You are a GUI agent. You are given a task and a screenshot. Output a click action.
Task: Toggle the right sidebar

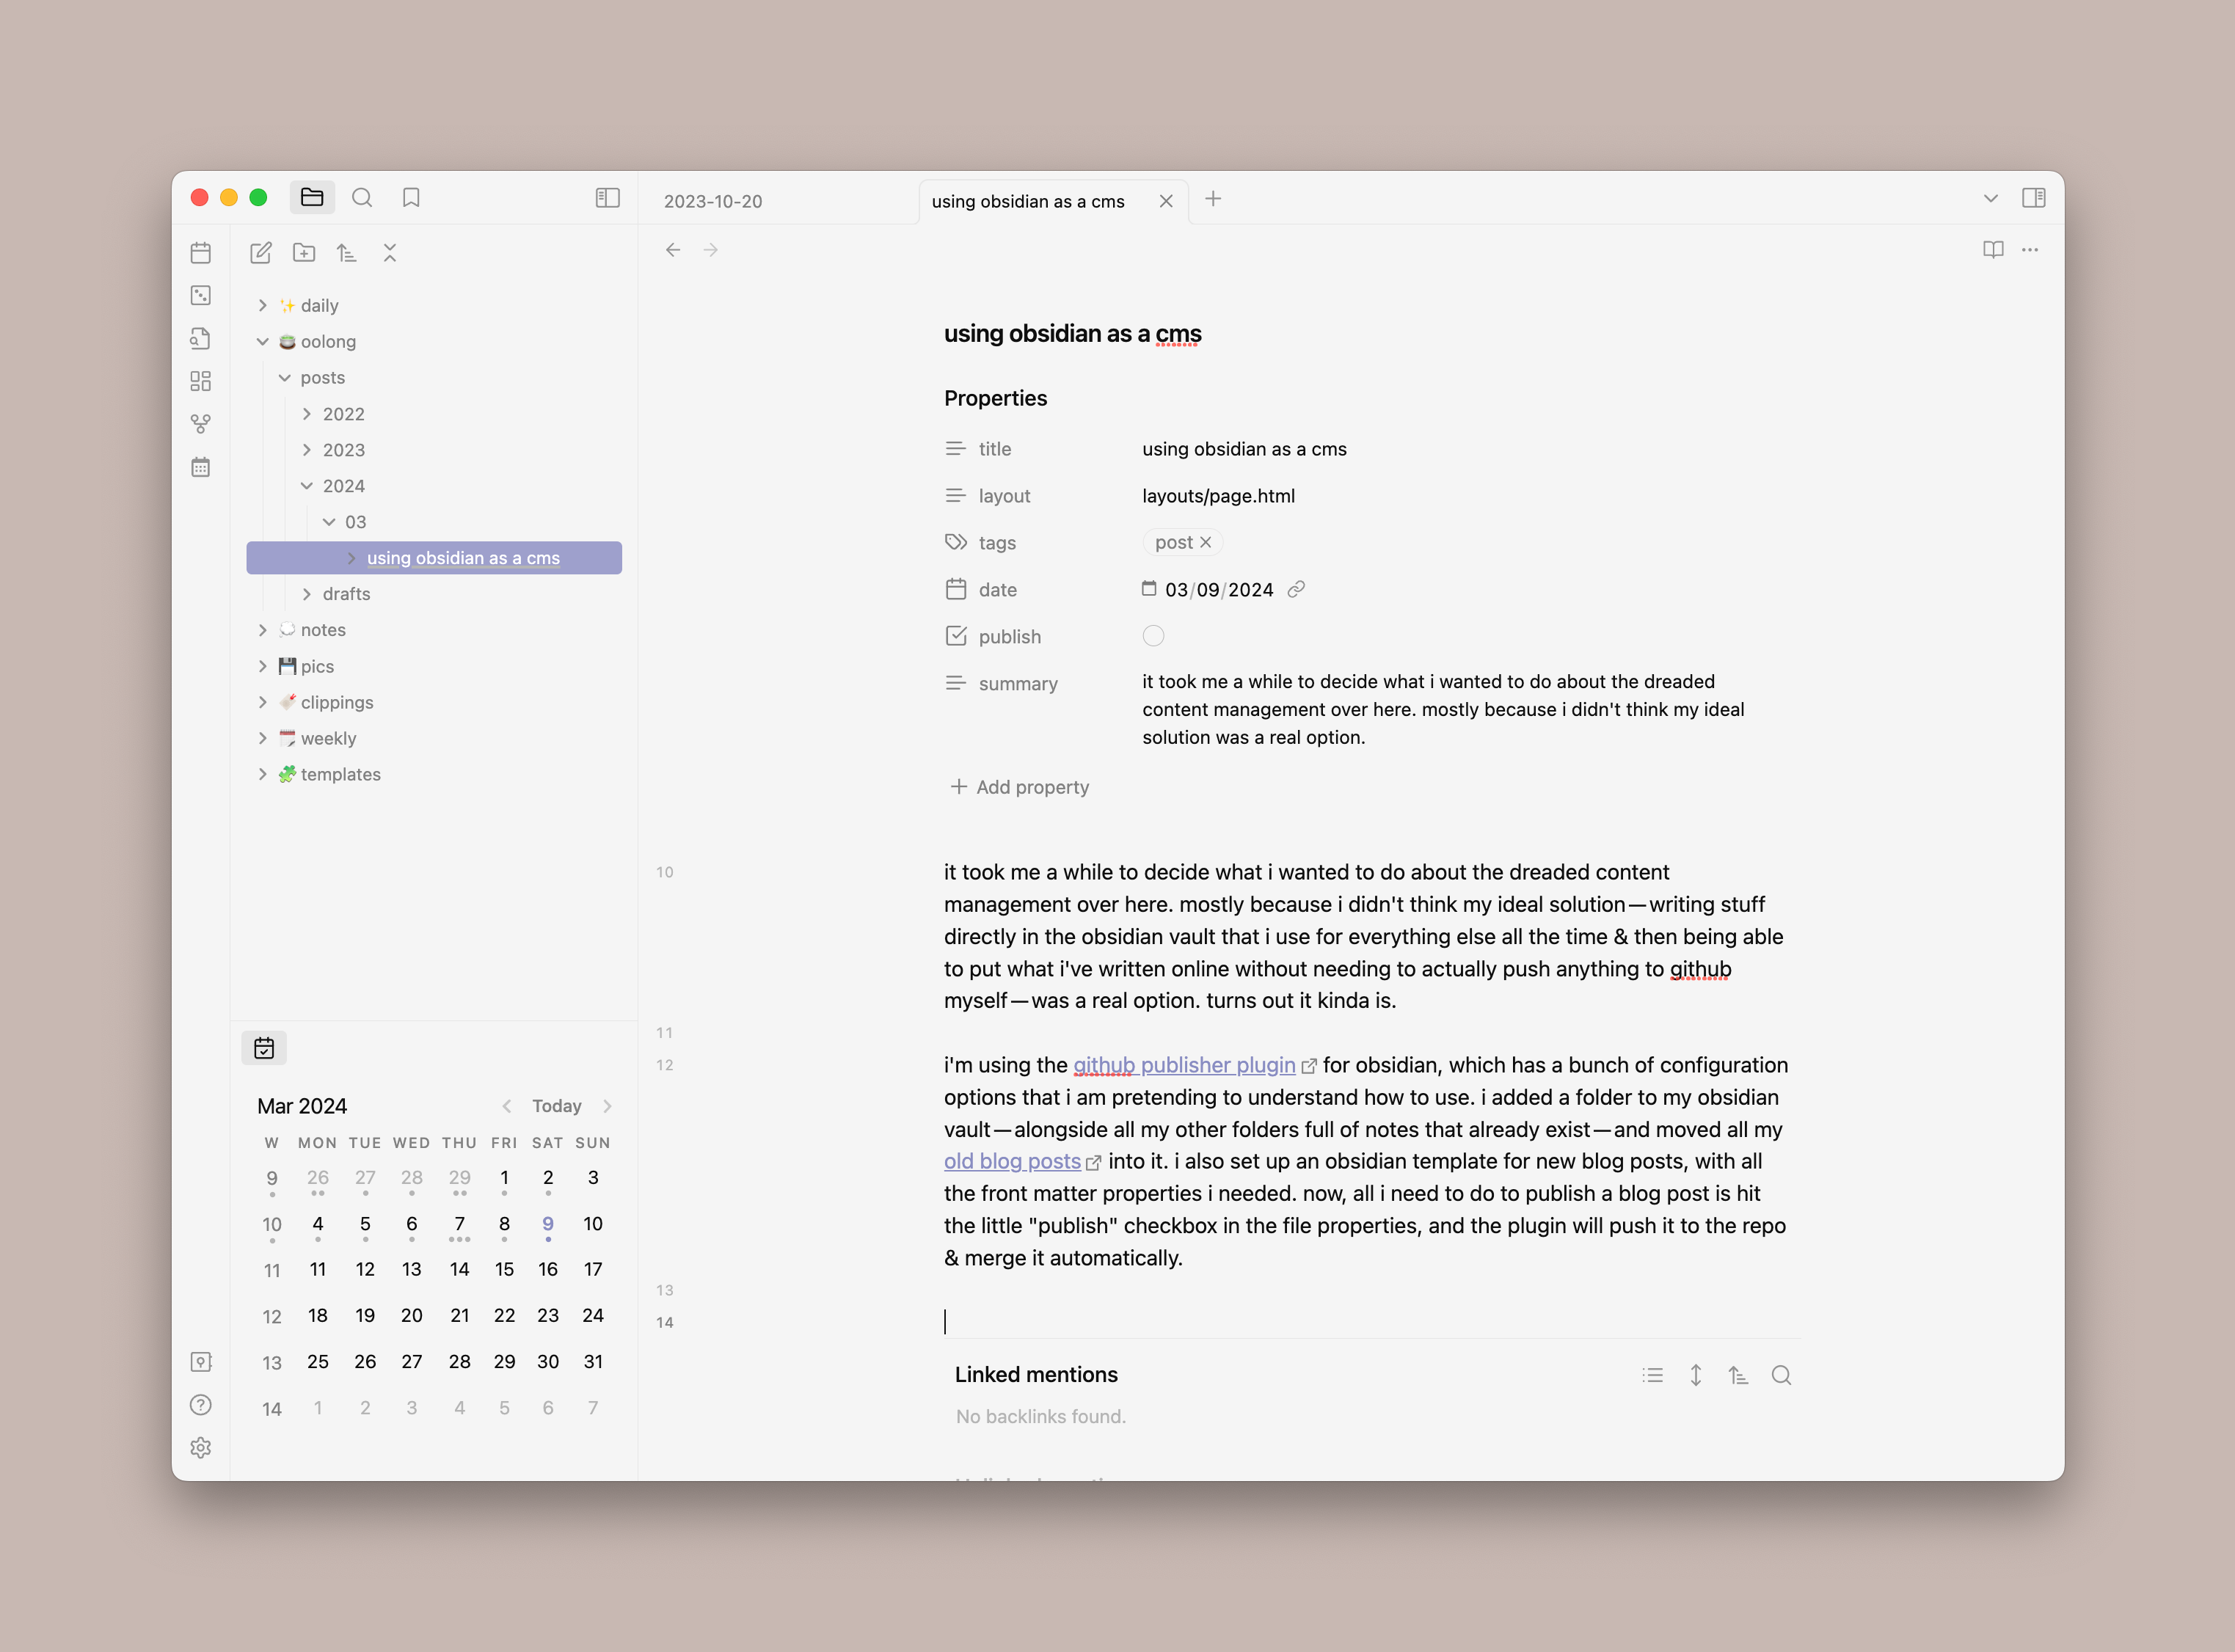point(2033,198)
